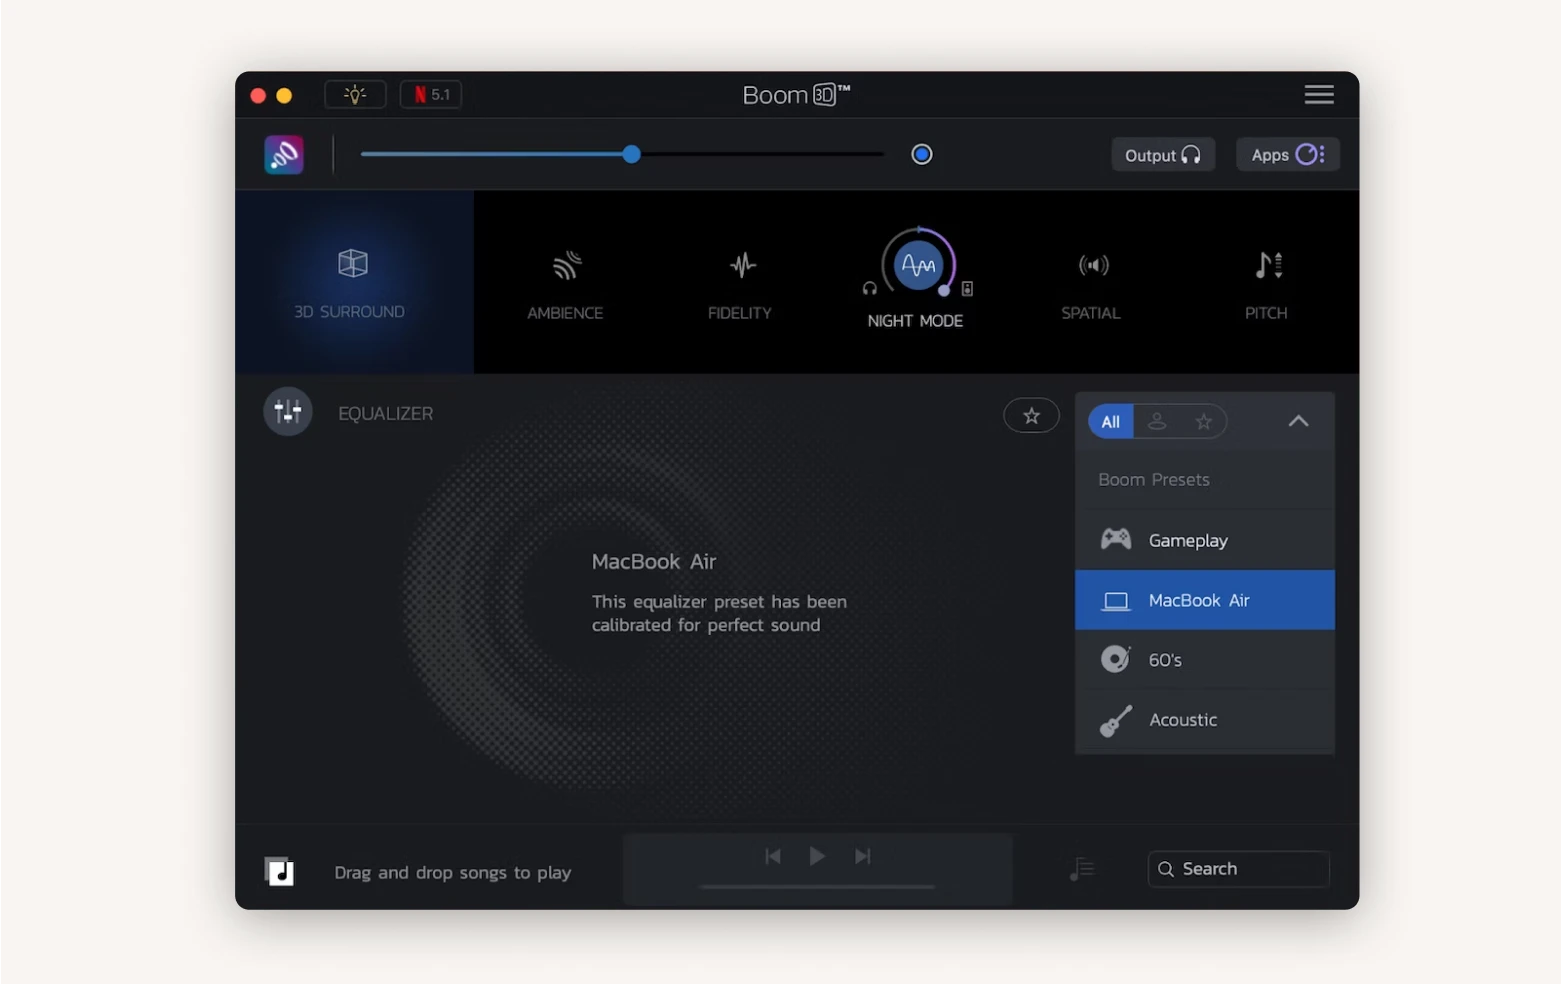This screenshot has width=1561, height=984.
Task: Select the Gameplay preset
Action: tap(1205, 540)
